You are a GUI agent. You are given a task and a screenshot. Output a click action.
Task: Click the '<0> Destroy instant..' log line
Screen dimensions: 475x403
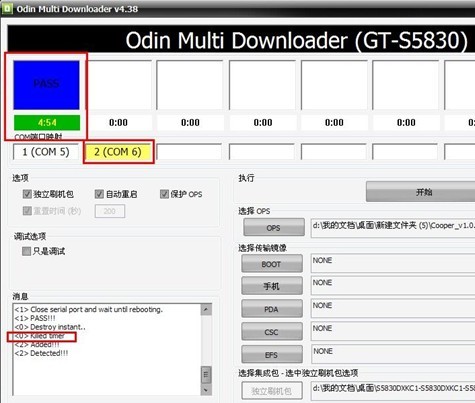click(x=50, y=327)
